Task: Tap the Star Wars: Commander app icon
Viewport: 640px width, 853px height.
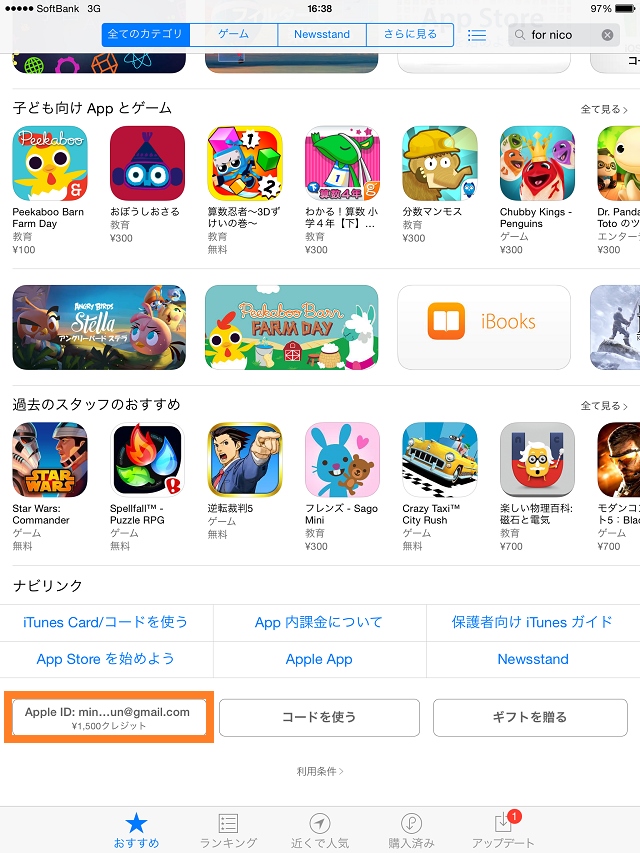Action: pos(50,460)
